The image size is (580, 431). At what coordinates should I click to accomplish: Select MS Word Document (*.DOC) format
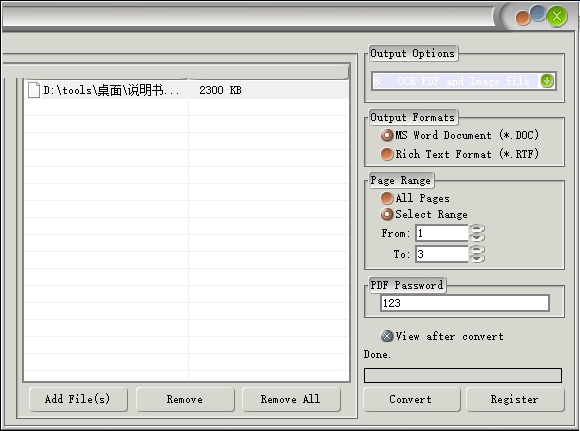(387, 135)
